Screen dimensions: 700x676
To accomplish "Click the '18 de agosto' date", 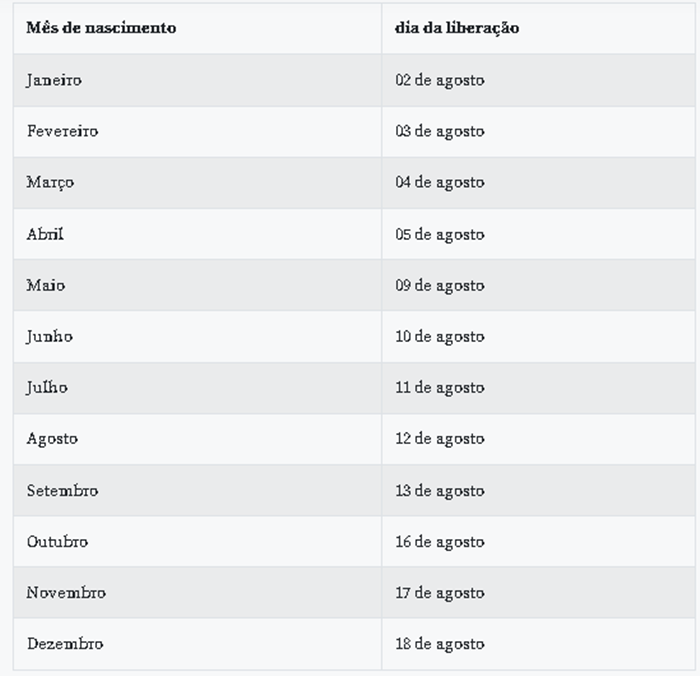I will pyautogui.click(x=440, y=644).
